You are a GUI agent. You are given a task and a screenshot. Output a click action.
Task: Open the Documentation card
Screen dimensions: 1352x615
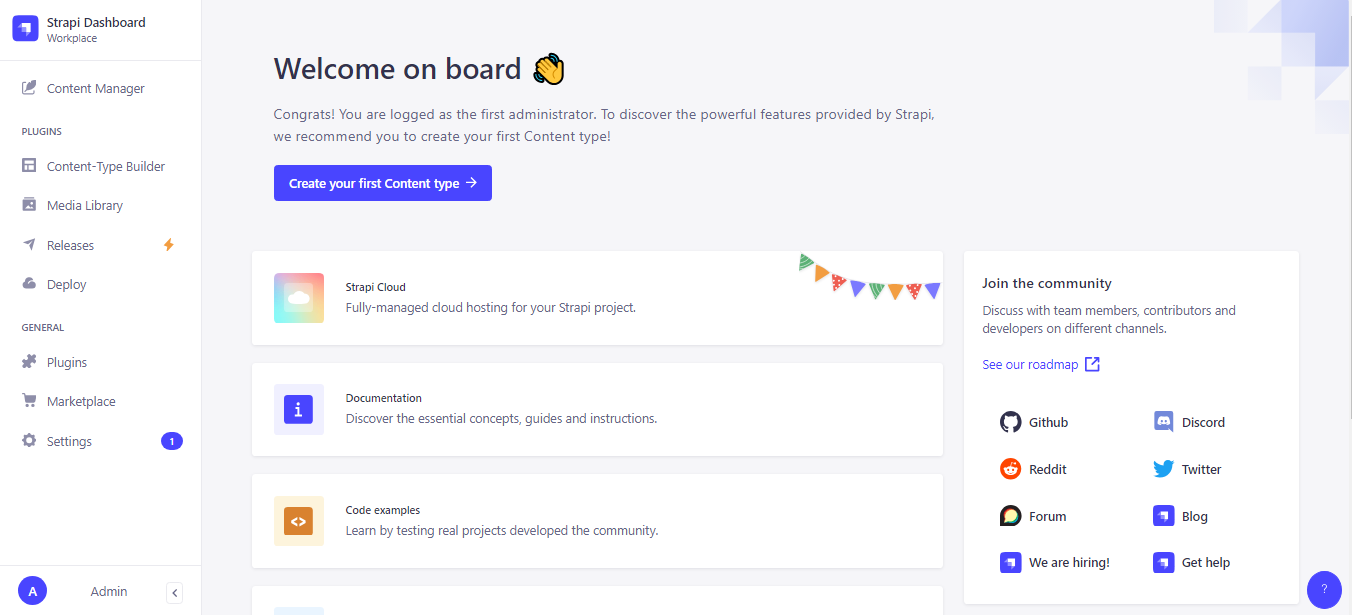coord(597,409)
